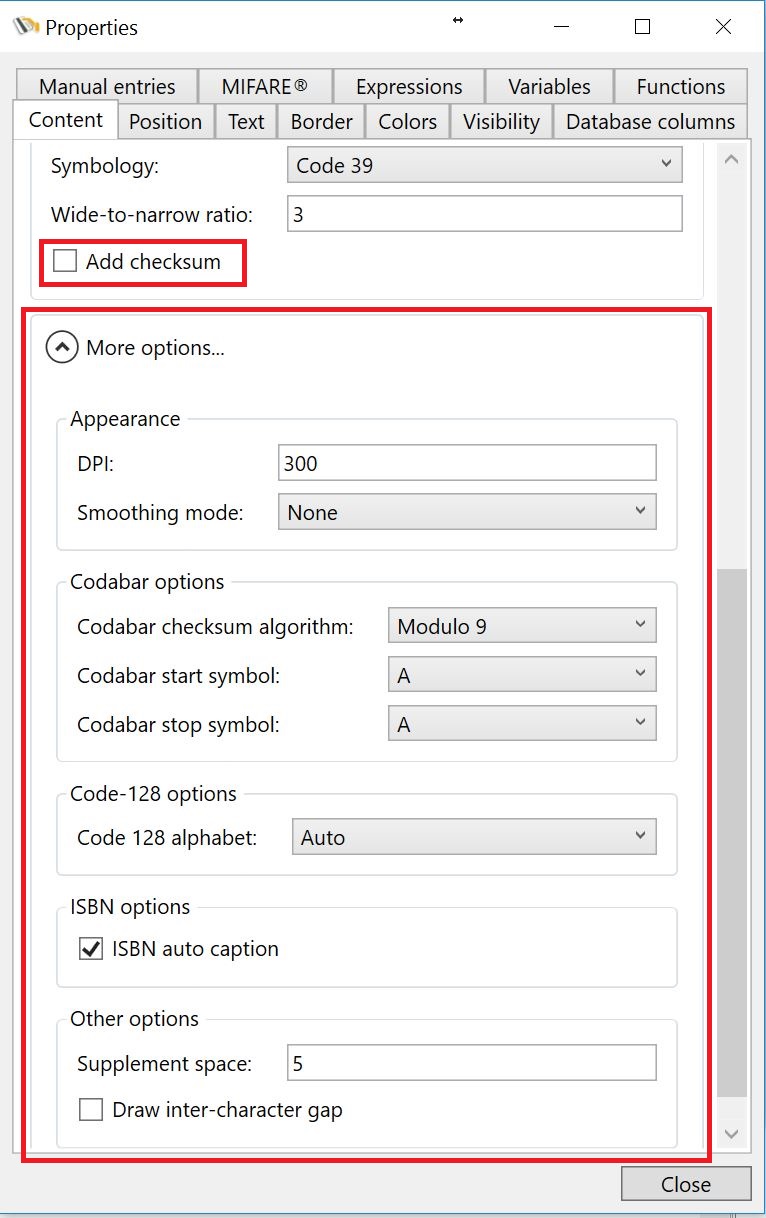
Task: Open the Symbology dropdown
Action: tap(484, 166)
